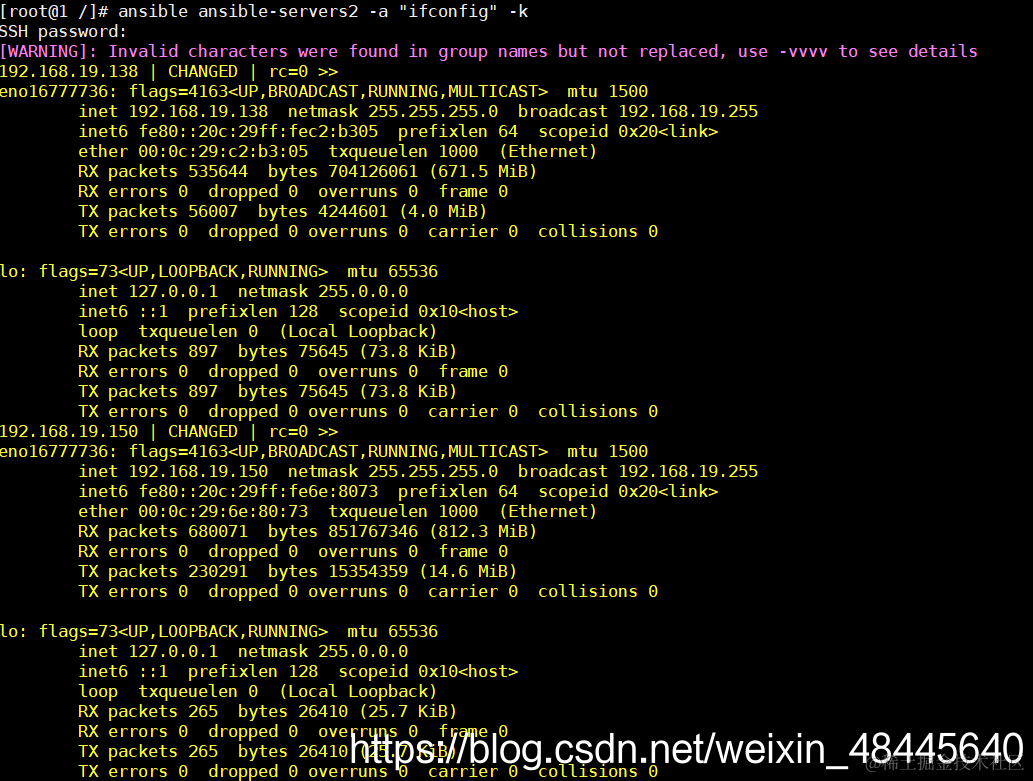Open the blog.csdn.net watermark URL
1033x781 pixels.
686,749
